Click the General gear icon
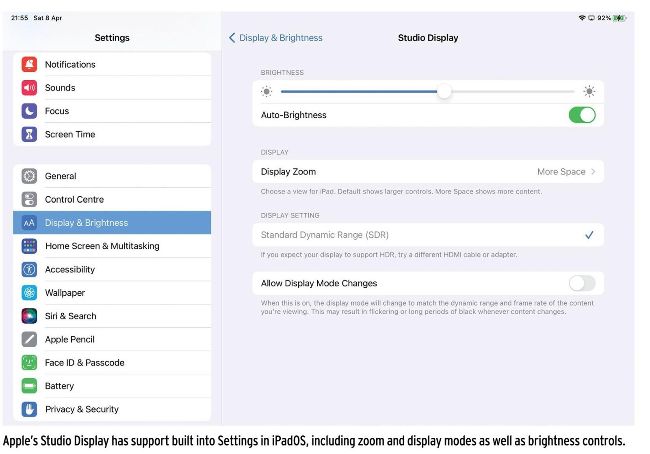650x454 pixels. pyautogui.click(x=29, y=176)
